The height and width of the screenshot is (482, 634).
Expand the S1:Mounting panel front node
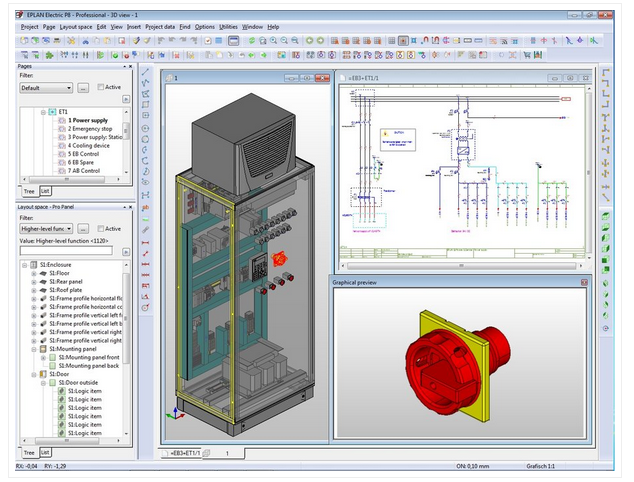43,357
